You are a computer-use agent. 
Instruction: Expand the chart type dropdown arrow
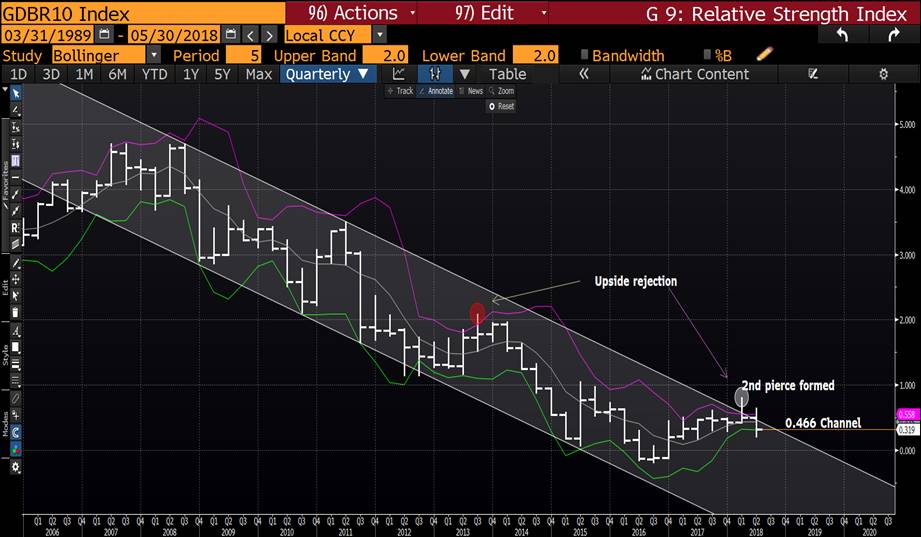point(465,74)
